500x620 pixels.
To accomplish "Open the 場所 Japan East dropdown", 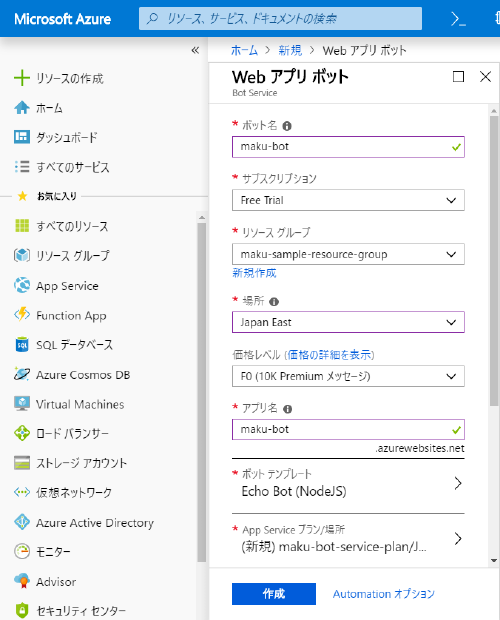I will (348, 322).
